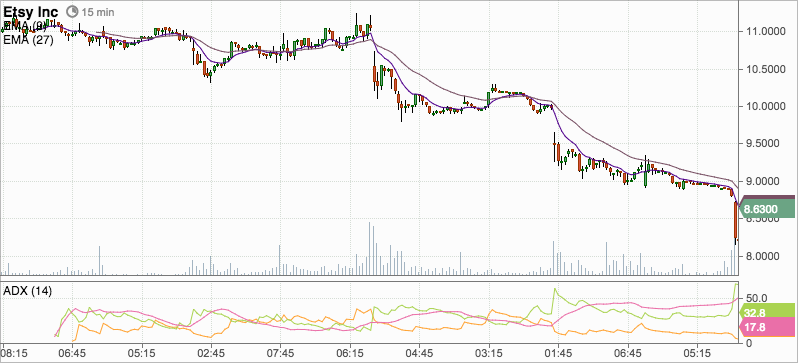Click the EMA (27) indicator label
The width and height of the screenshot is (798, 363).
pos(28,40)
